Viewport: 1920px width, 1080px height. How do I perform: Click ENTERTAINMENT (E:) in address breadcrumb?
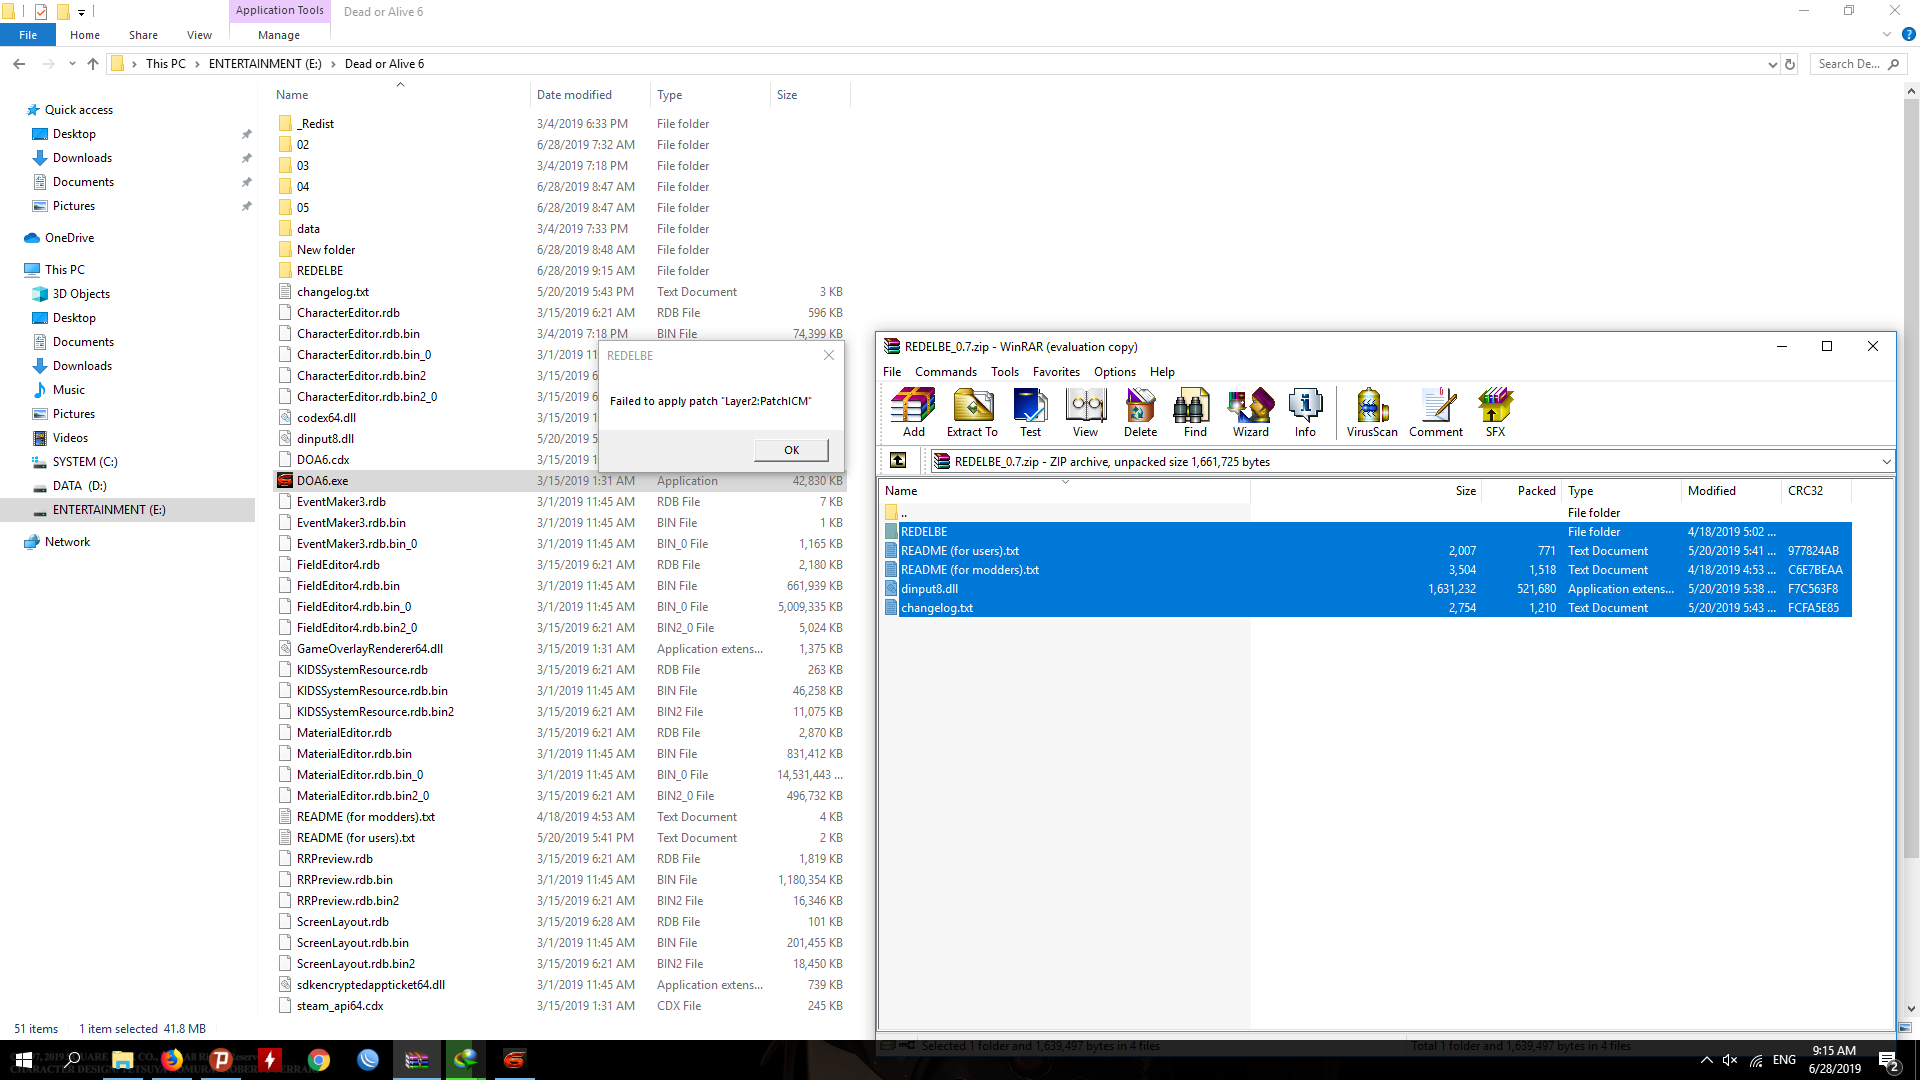tap(265, 64)
